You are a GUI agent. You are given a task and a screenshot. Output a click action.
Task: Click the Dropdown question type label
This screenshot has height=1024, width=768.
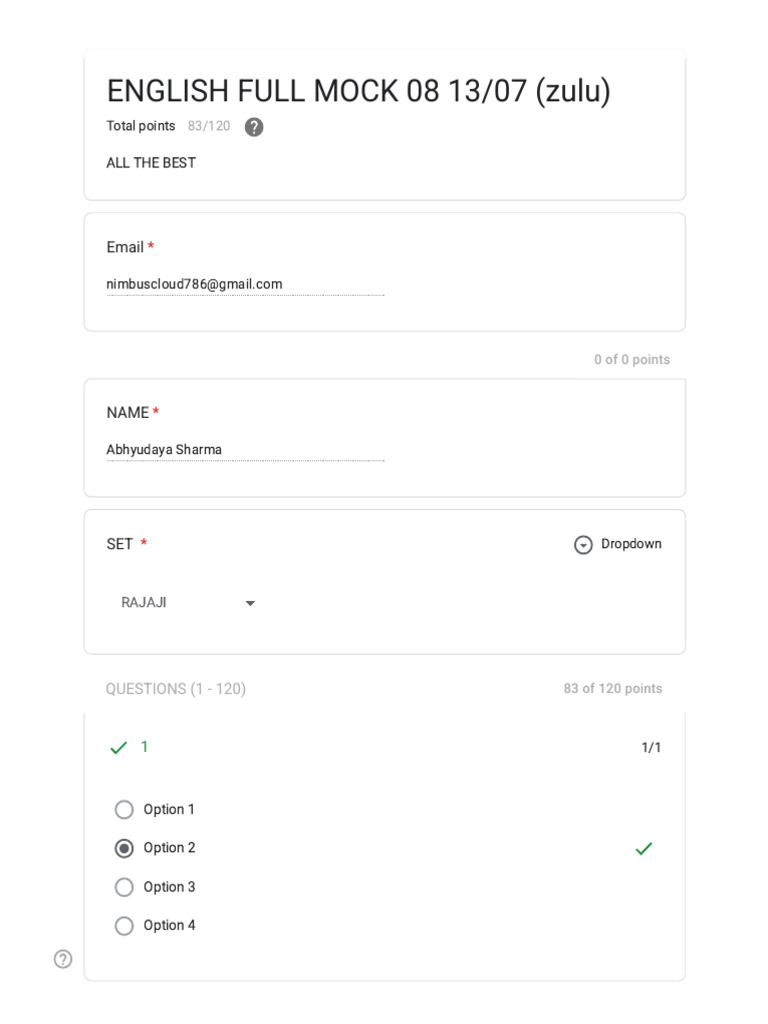(x=631, y=544)
